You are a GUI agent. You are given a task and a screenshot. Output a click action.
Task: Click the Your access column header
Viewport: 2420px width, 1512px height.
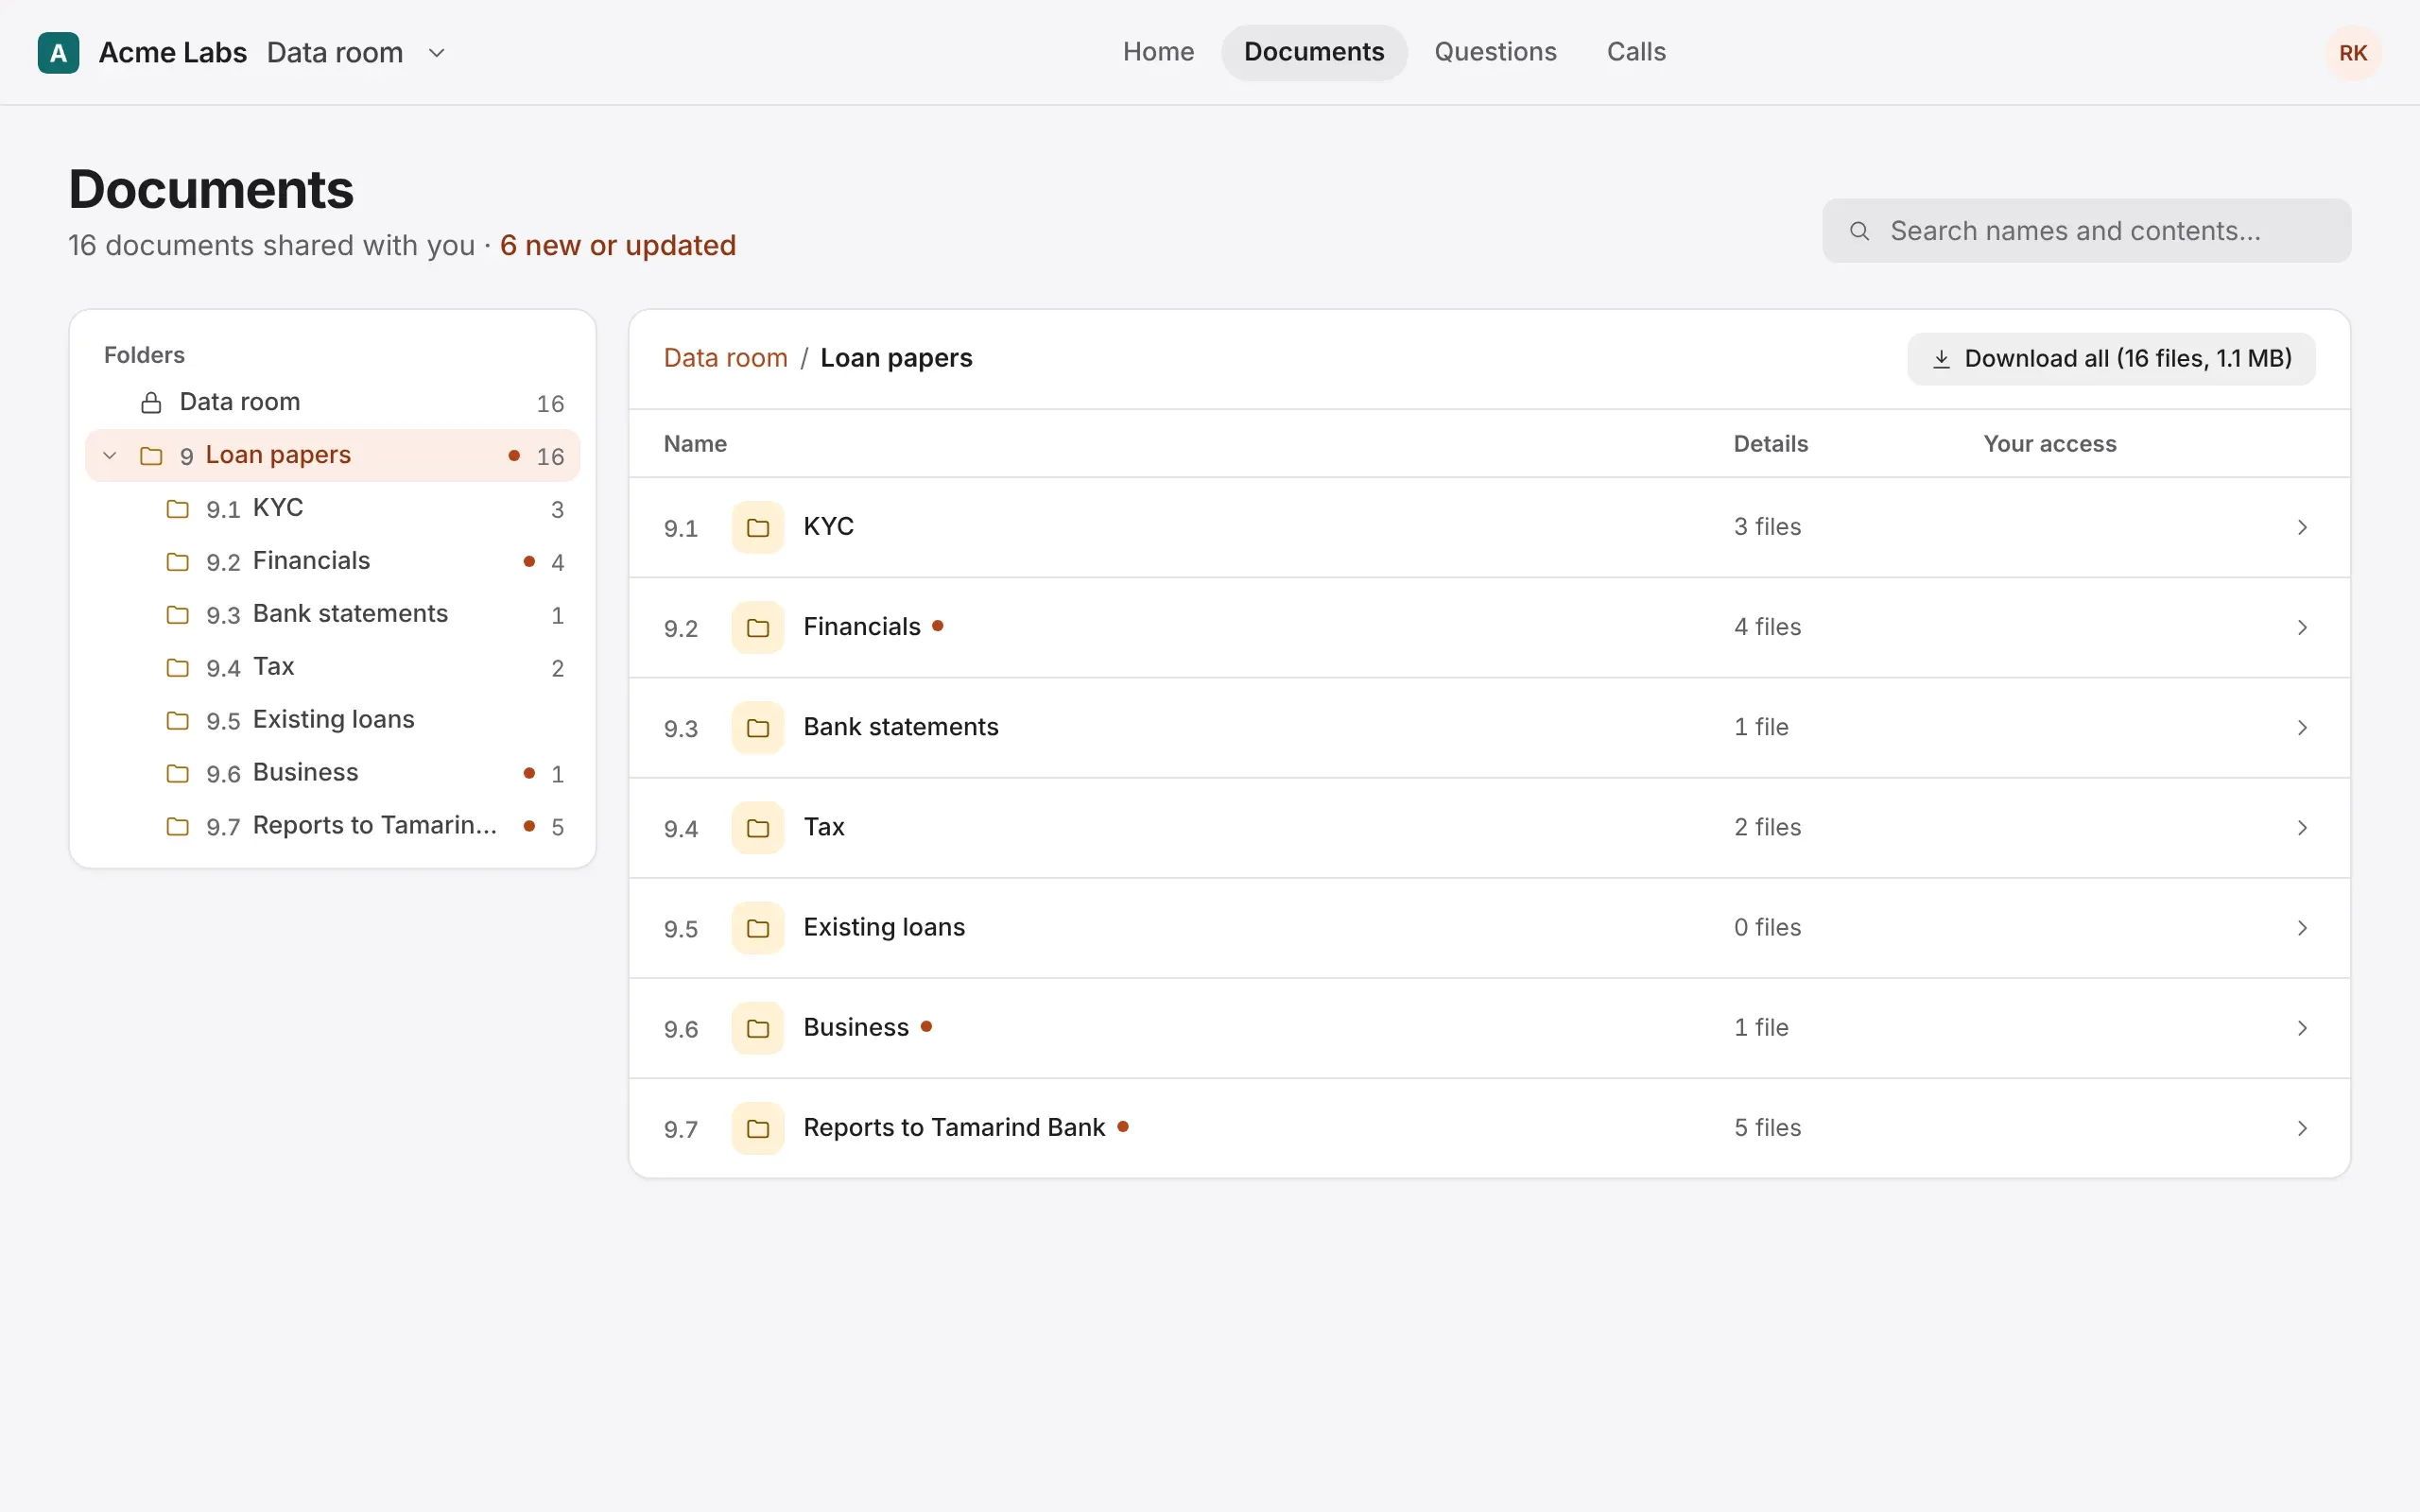pyautogui.click(x=2049, y=444)
